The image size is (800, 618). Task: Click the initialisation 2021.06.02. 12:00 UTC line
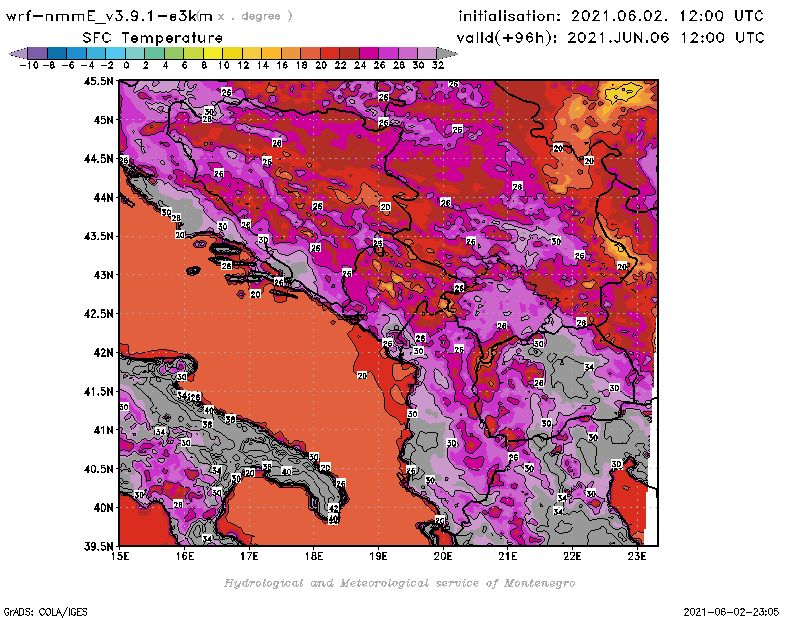(611, 16)
